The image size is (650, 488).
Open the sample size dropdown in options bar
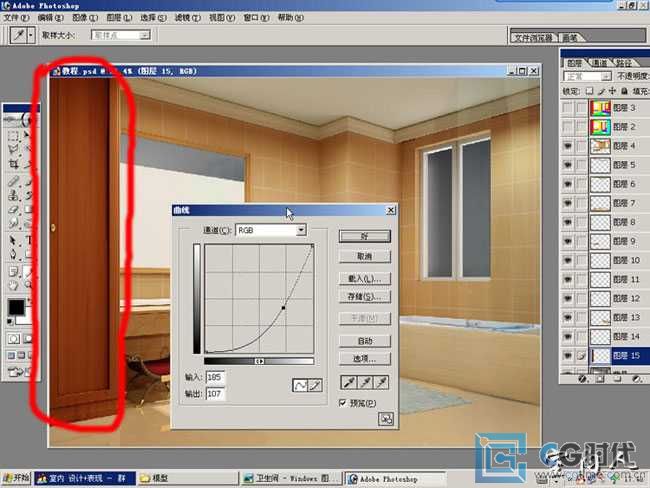[x=120, y=35]
